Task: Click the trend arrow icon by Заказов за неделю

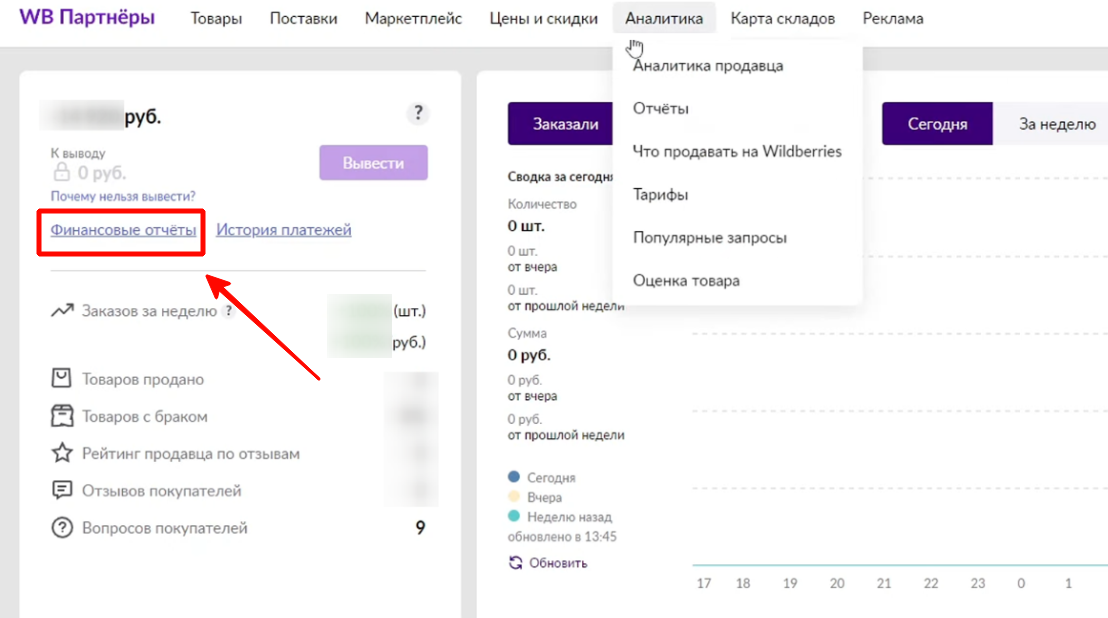Action: [62, 310]
